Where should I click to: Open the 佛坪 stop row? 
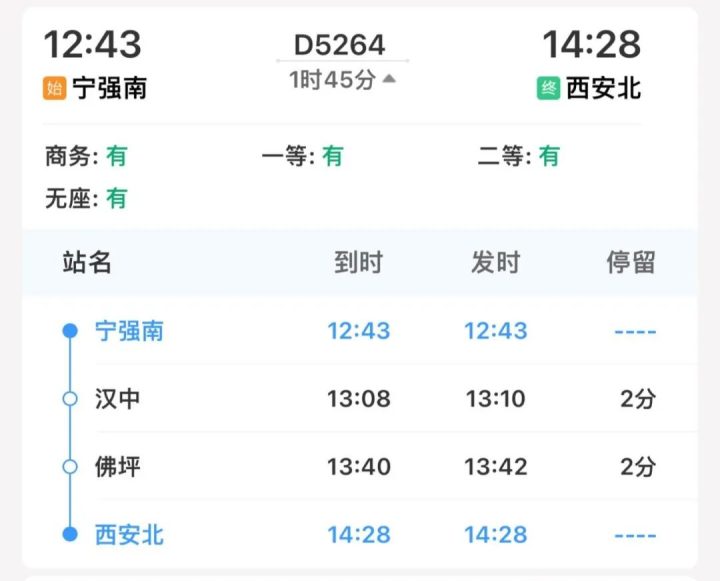360,467
